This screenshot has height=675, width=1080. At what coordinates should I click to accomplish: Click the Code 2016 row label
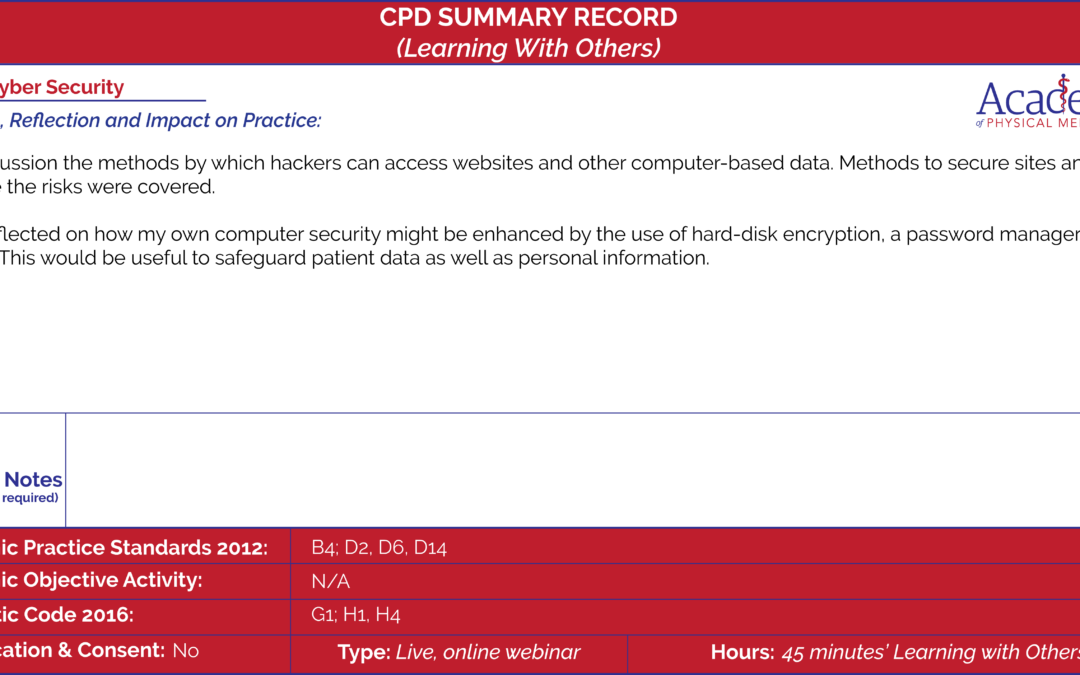[x=67, y=614]
